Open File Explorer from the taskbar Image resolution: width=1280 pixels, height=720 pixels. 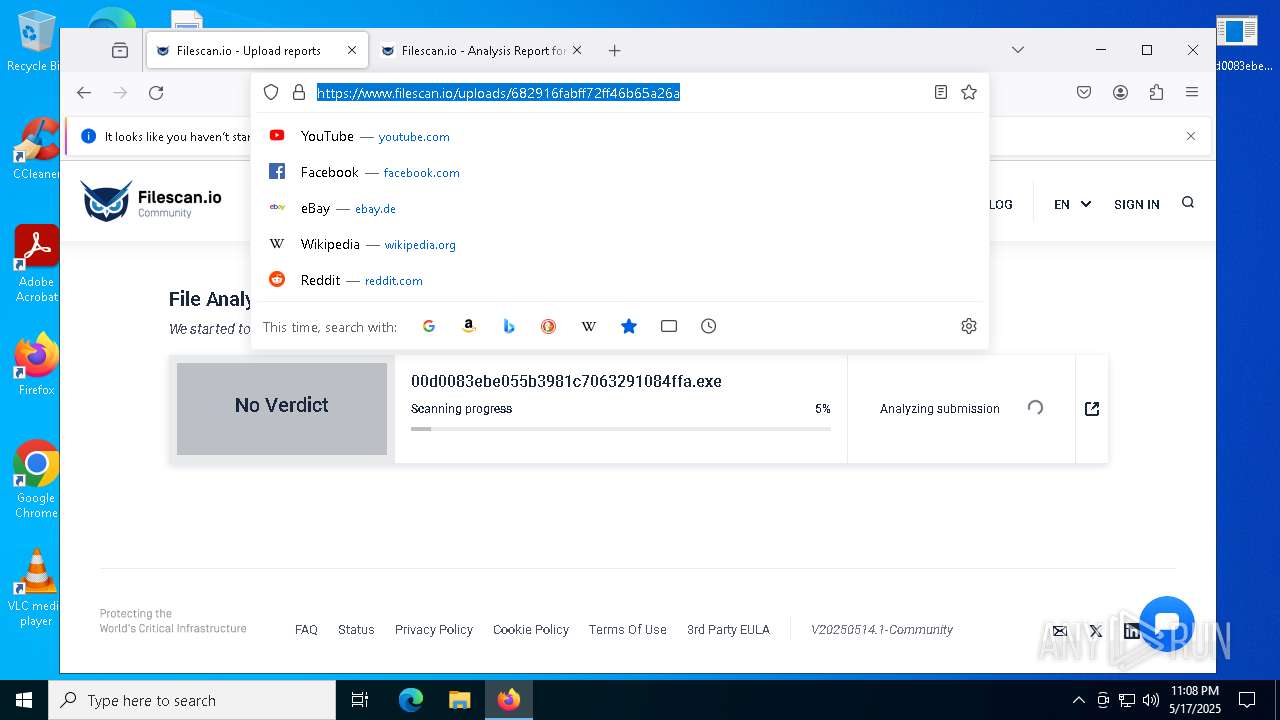pos(459,700)
